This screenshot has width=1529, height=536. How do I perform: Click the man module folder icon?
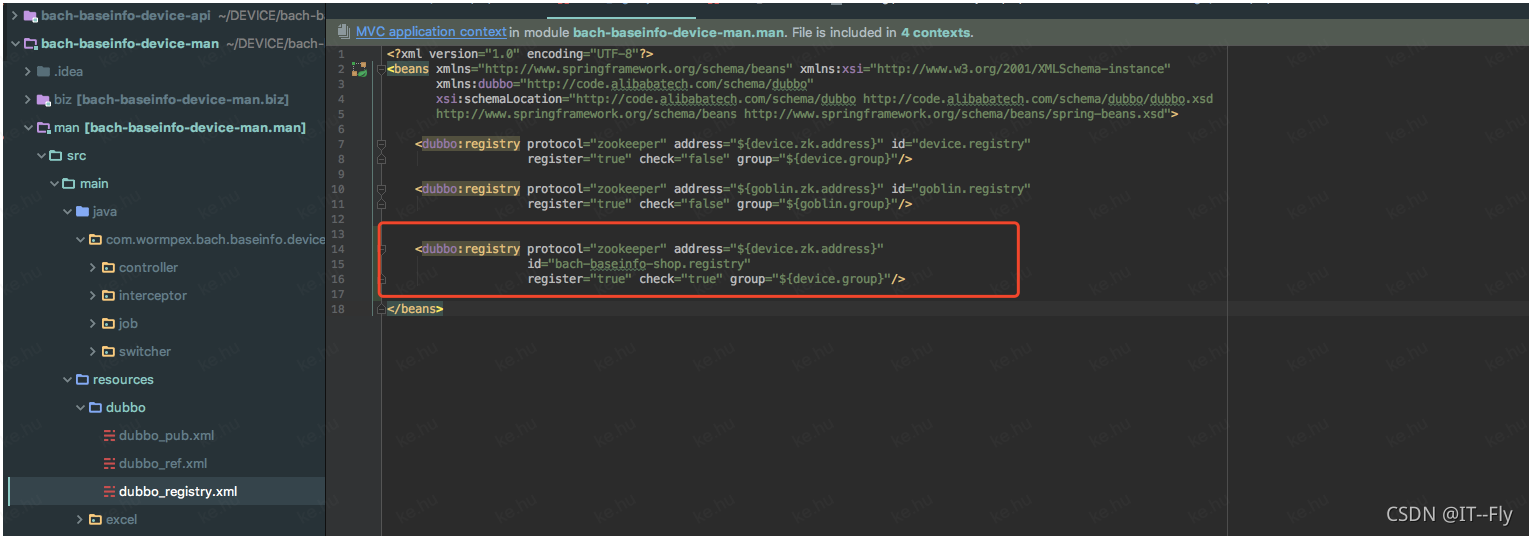[x=43, y=128]
